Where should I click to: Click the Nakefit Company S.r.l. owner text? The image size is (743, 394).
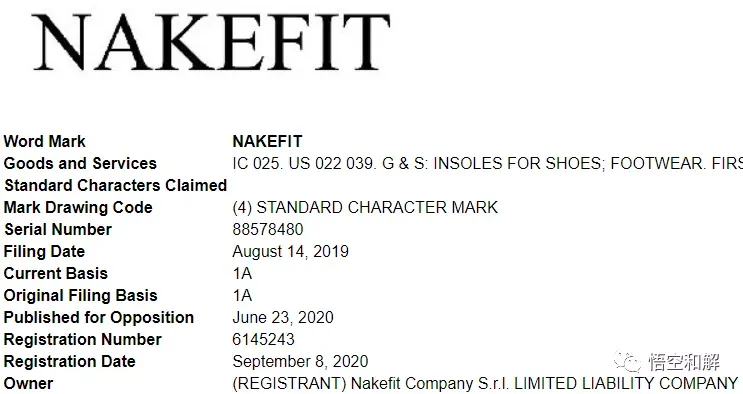pyautogui.click(x=431, y=383)
